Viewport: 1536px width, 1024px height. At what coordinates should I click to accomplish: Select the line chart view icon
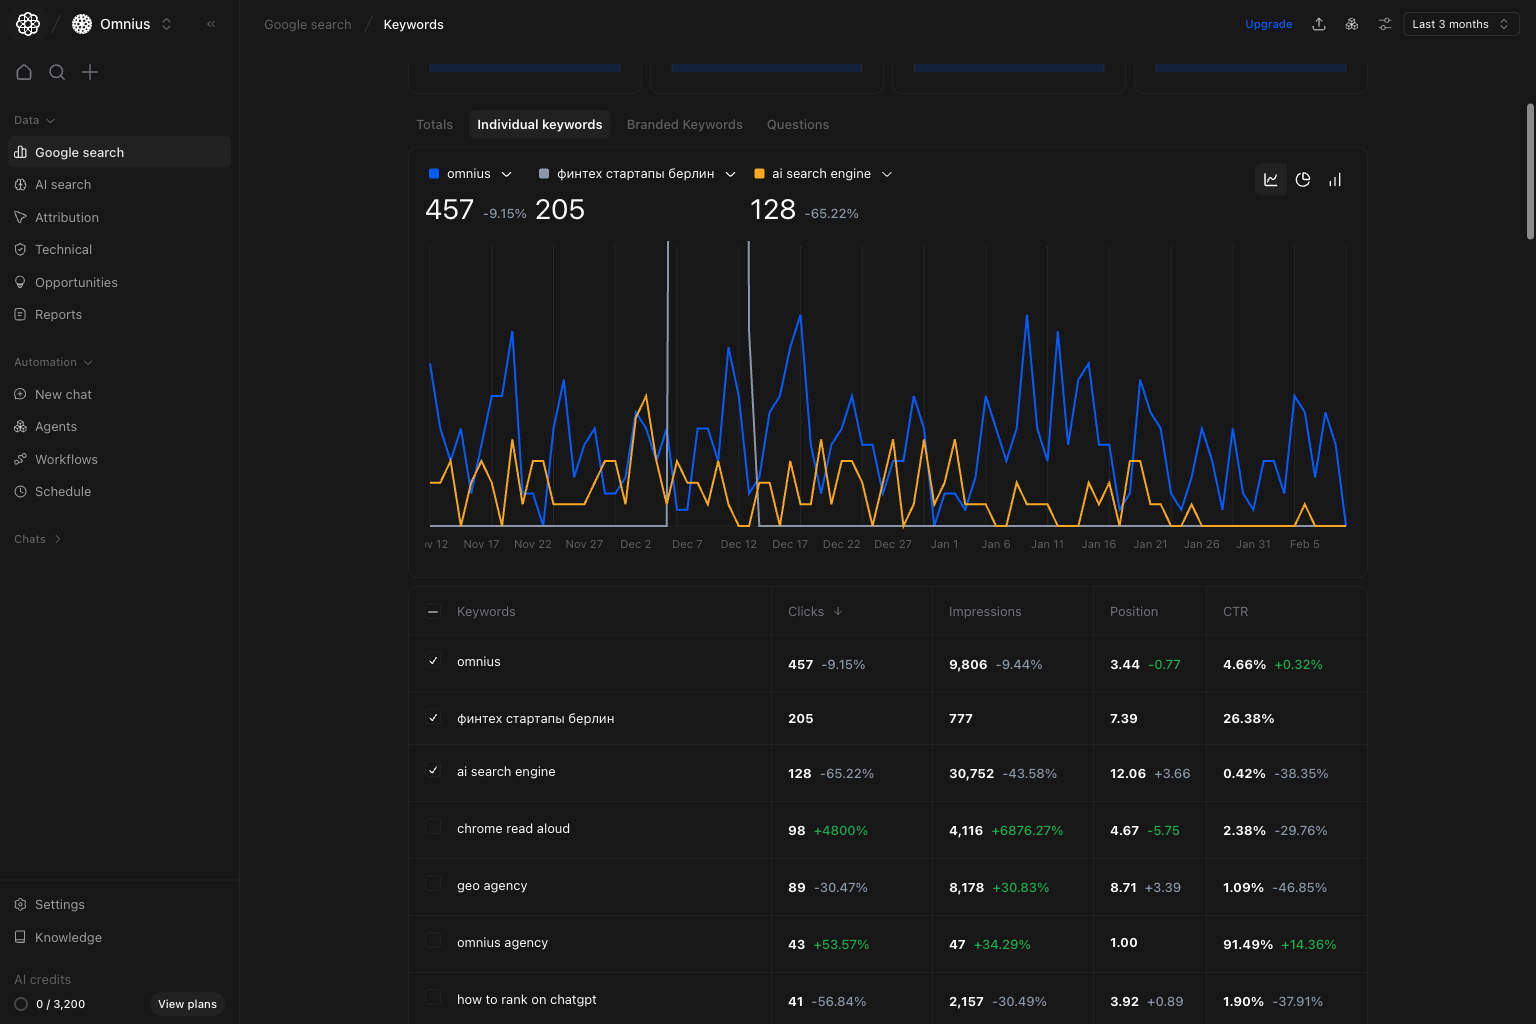[1271, 180]
